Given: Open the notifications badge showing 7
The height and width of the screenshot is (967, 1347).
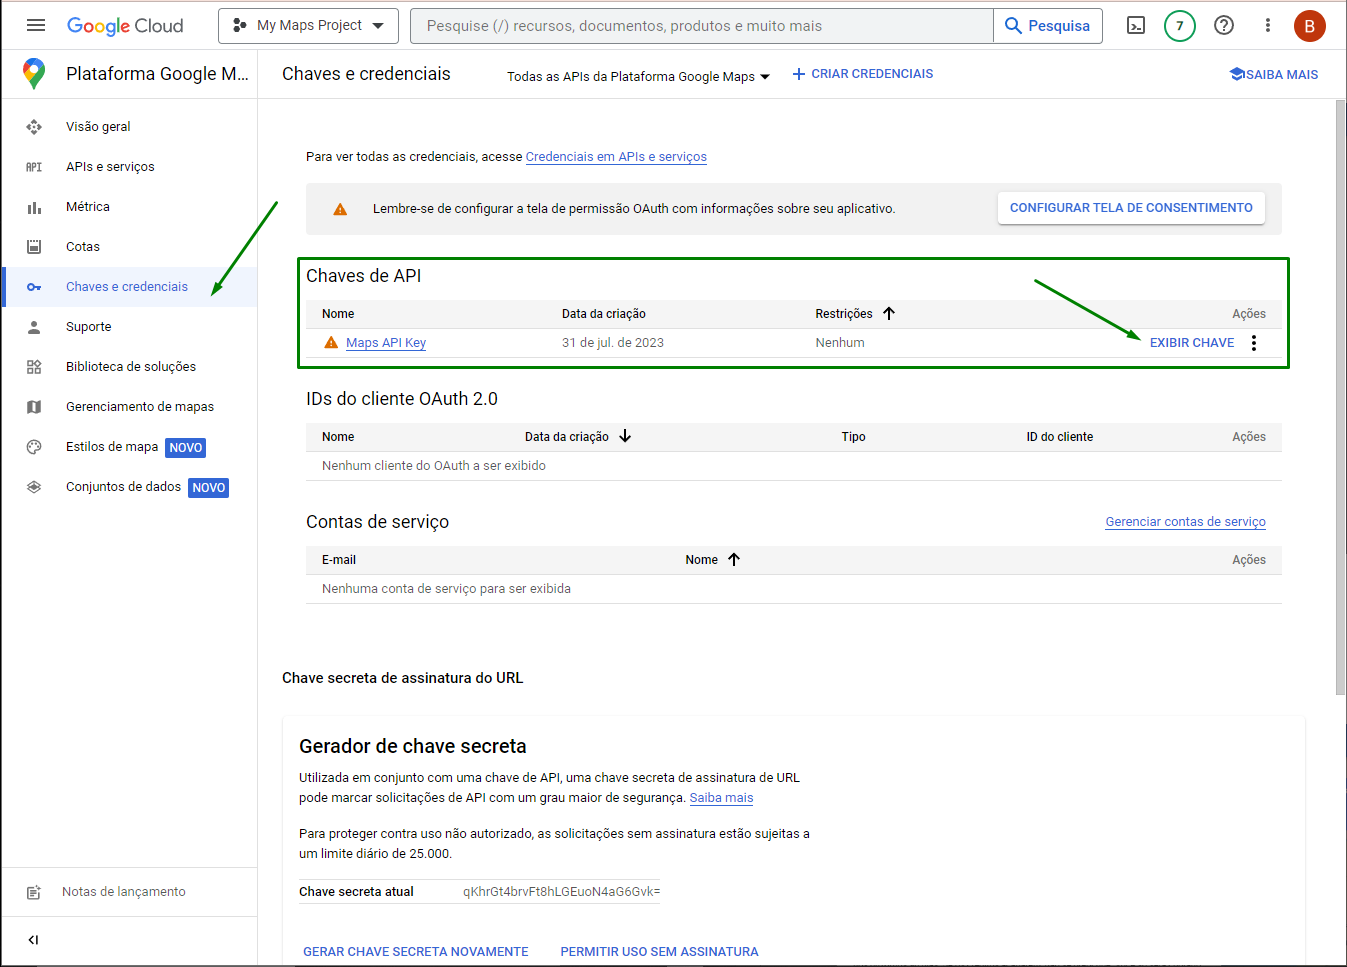Looking at the screenshot, I should (1180, 26).
